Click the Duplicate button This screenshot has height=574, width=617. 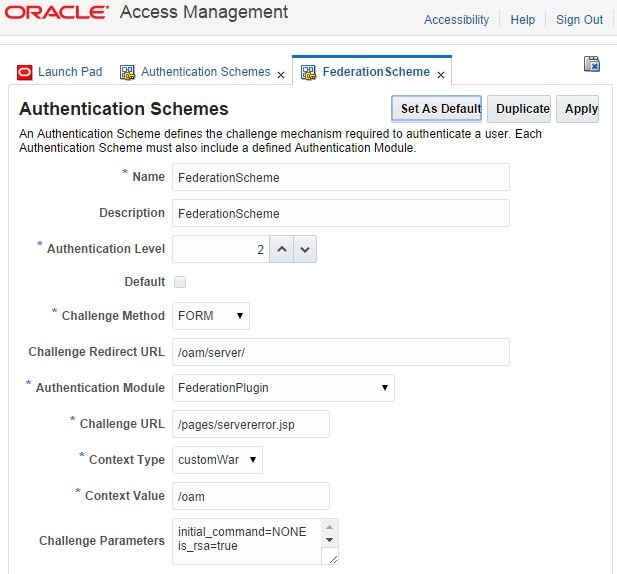pyautogui.click(x=519, y=109)
